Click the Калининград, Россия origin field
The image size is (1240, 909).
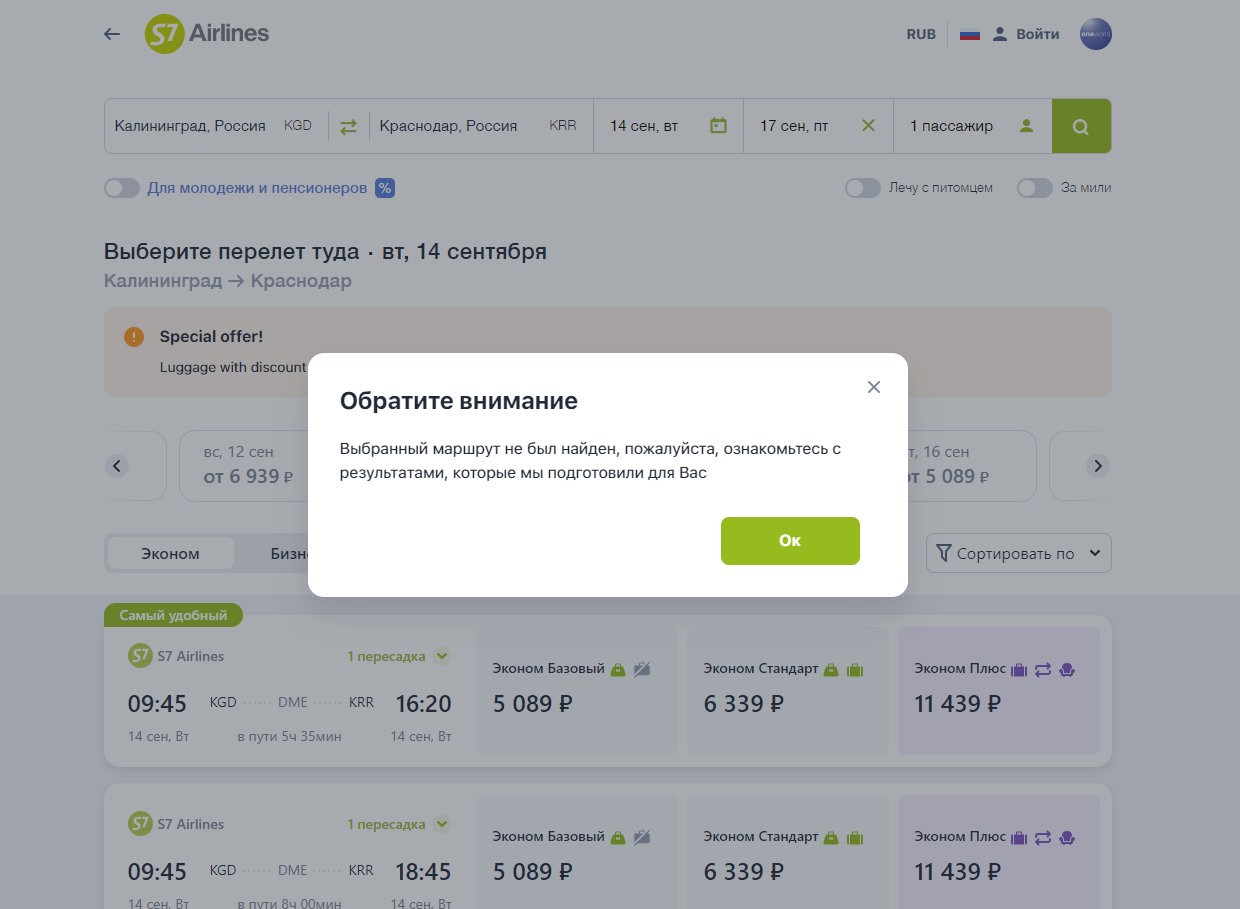click(190, 126)
